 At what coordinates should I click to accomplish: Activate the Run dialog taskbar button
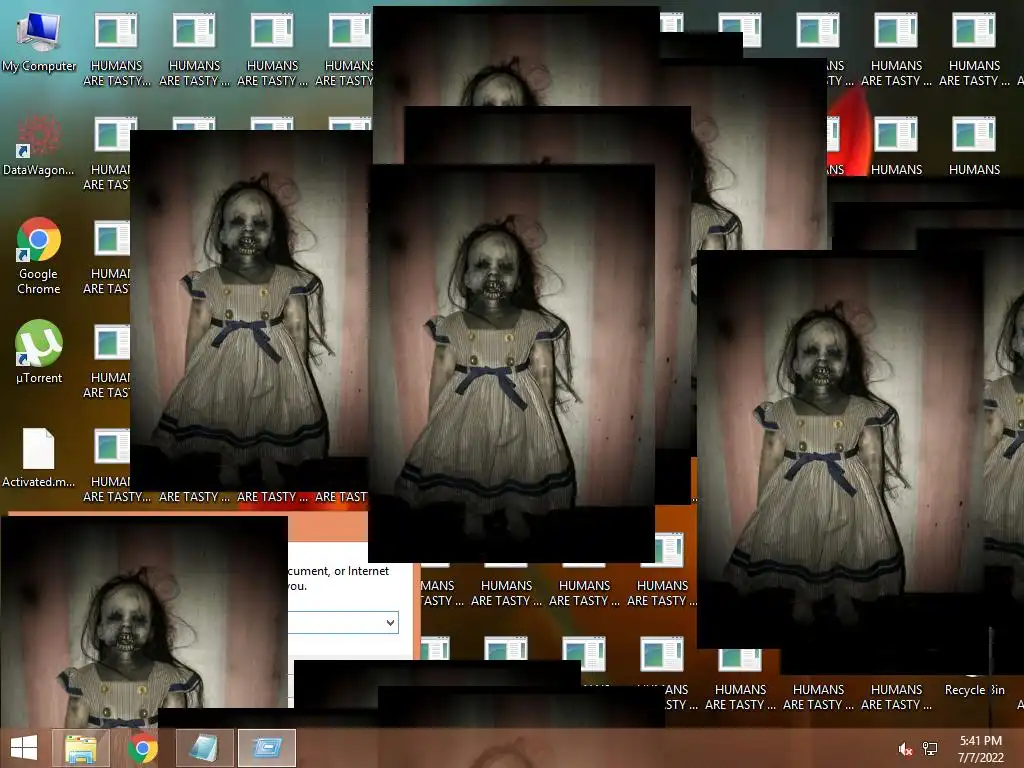[266, 748]
